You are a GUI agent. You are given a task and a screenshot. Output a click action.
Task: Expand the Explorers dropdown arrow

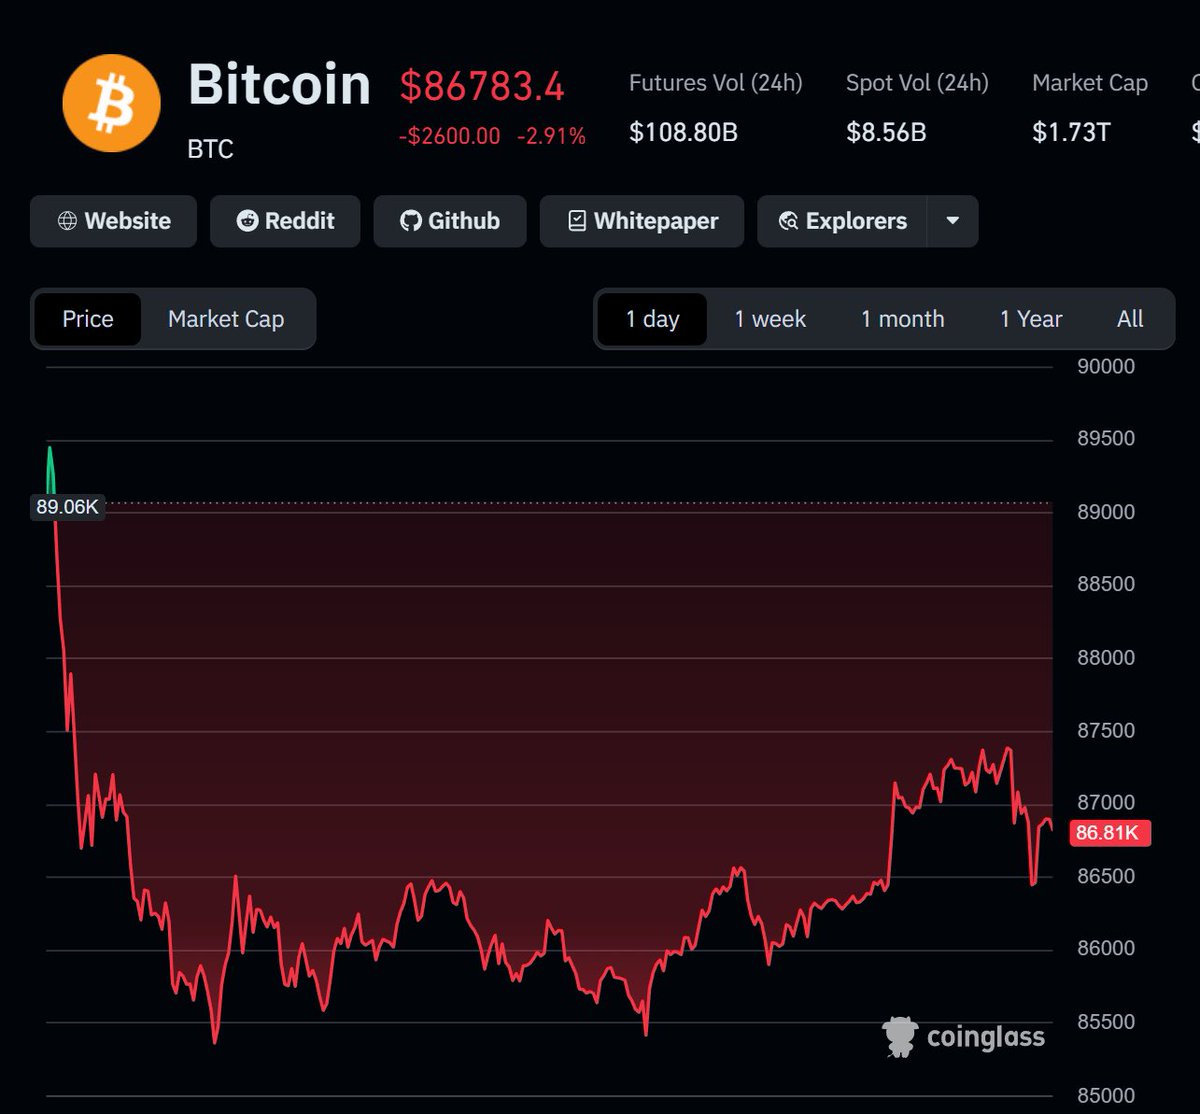point(953,221)
